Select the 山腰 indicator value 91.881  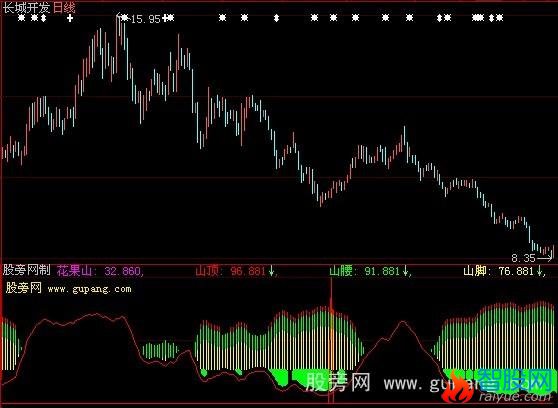coord(382,272)
